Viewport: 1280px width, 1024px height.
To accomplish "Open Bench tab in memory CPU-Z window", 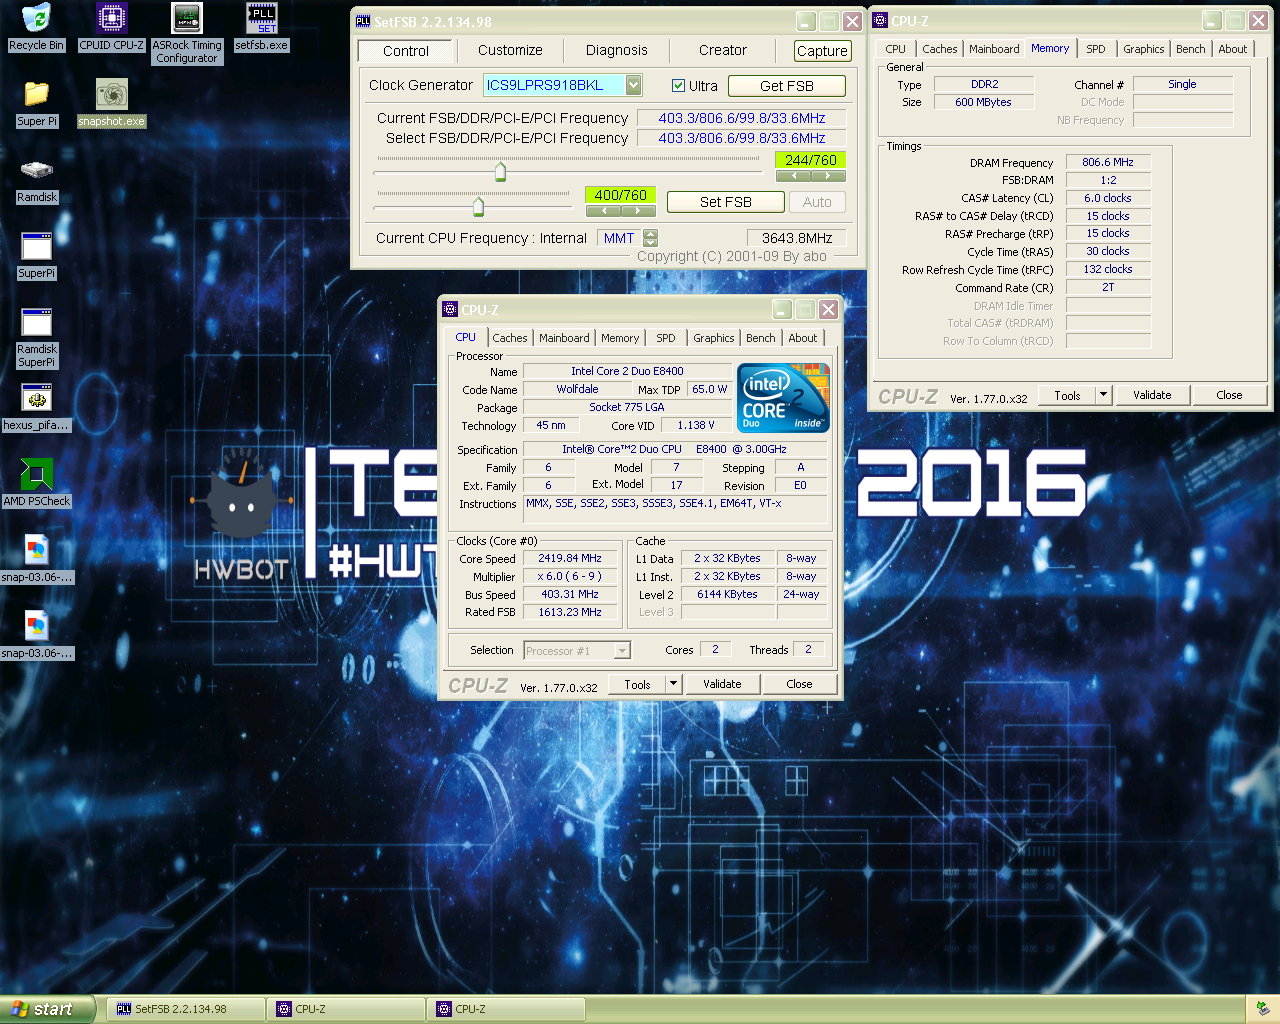I will point(1191,49).
